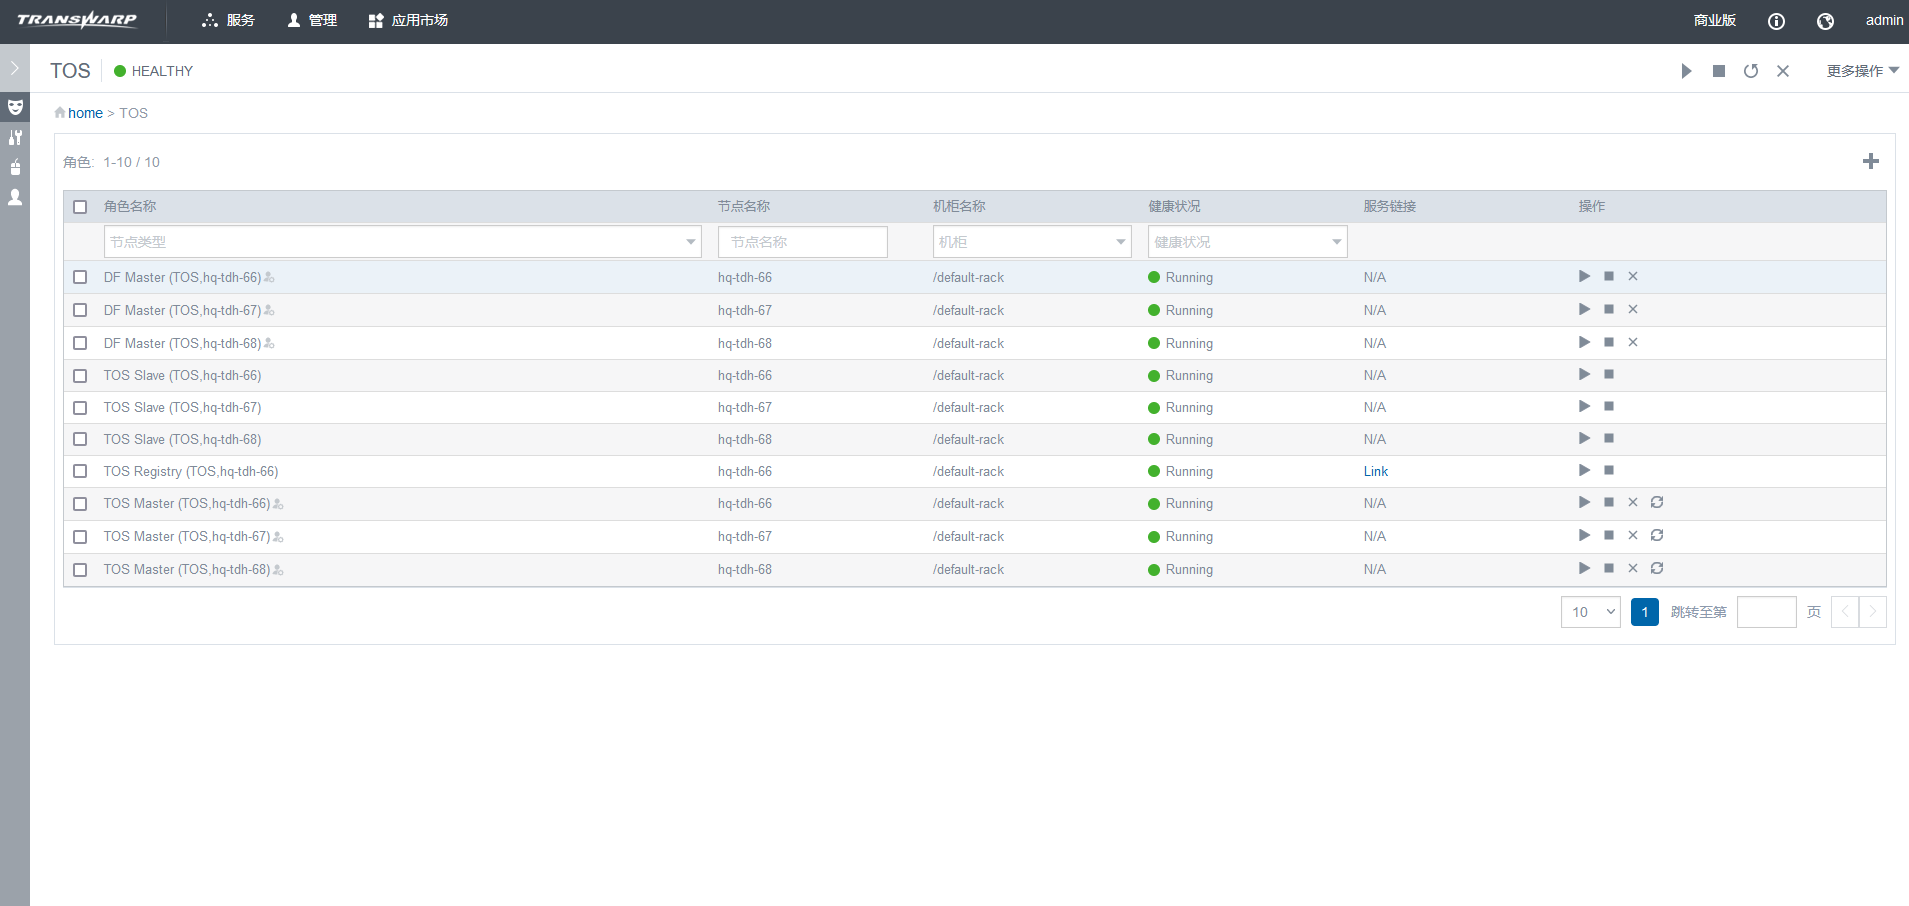Open the 应用市场 app market menu
This screenshot has height=906, width=1909.
pyautogui.click(x=408, y=21)
